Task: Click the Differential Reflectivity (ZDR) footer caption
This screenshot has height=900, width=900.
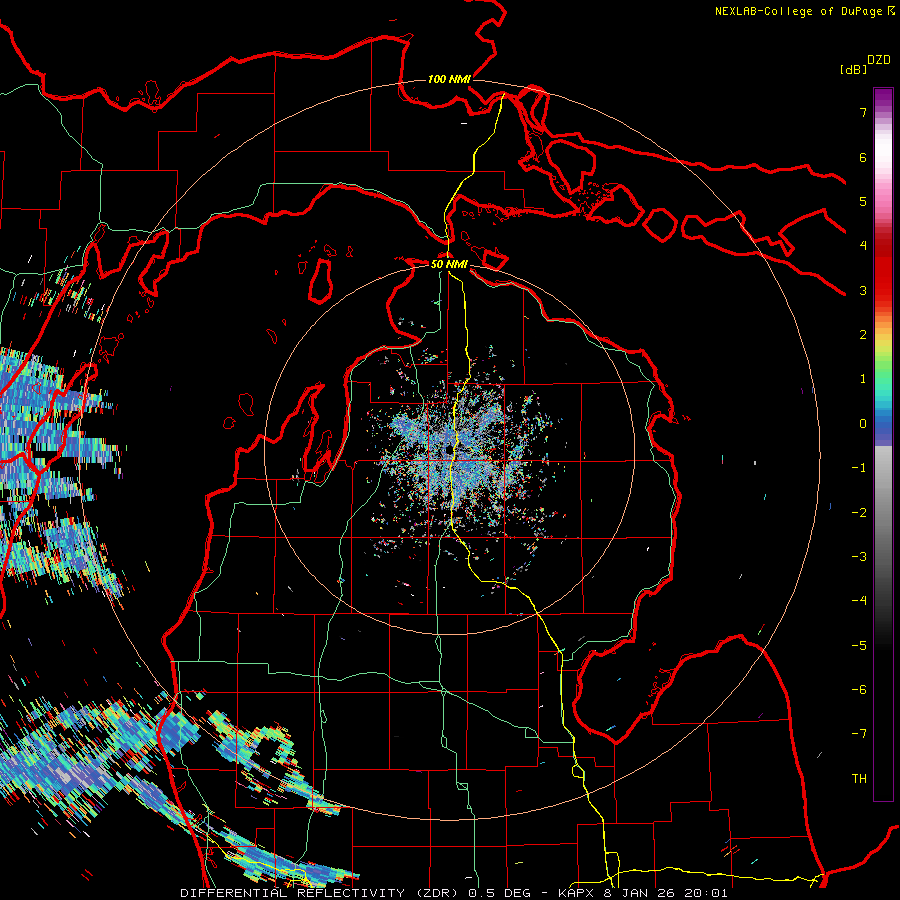Action: pyautogui.click(x=453, y=893)
